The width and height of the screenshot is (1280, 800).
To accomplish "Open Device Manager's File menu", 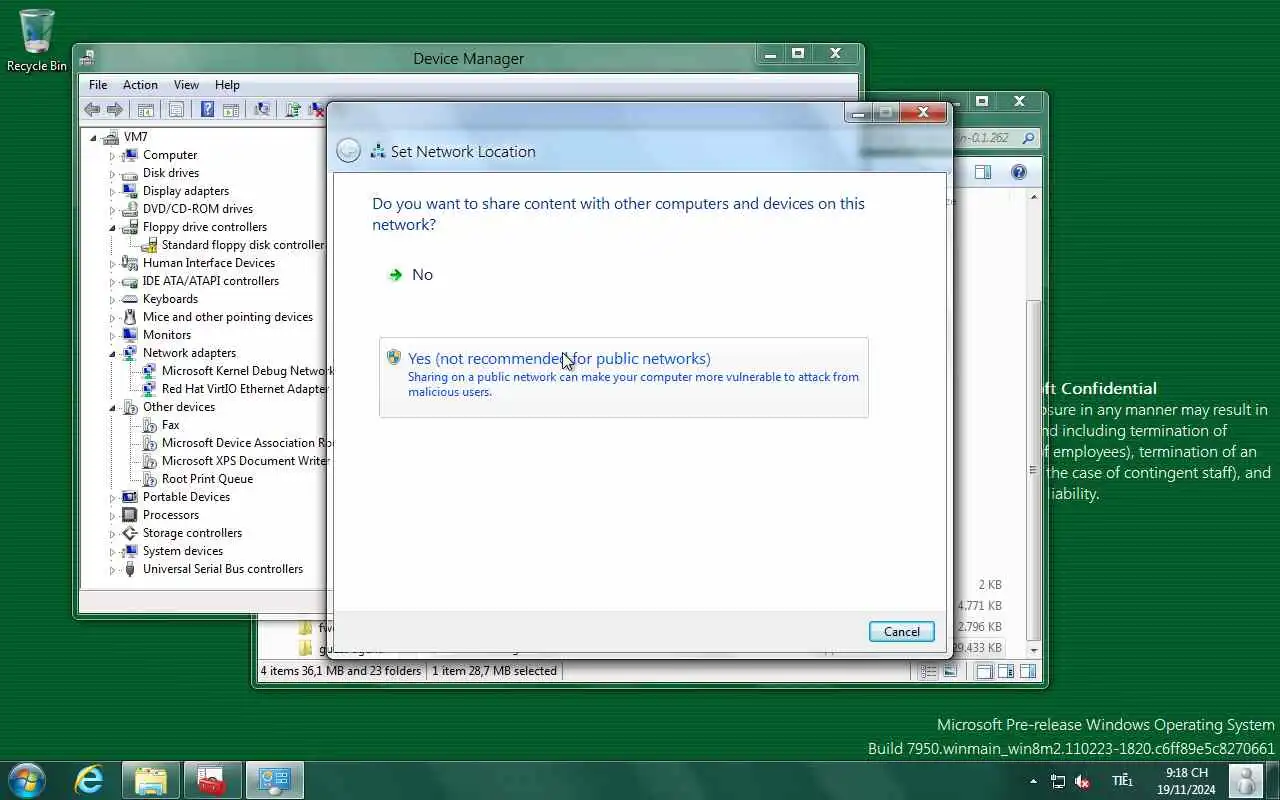I will tap(98, 85).
